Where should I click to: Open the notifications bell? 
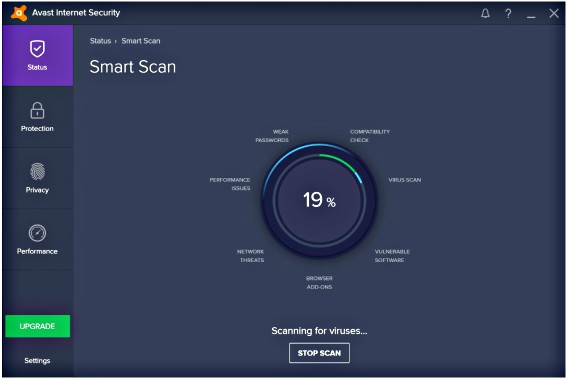(x=485, y=13)
